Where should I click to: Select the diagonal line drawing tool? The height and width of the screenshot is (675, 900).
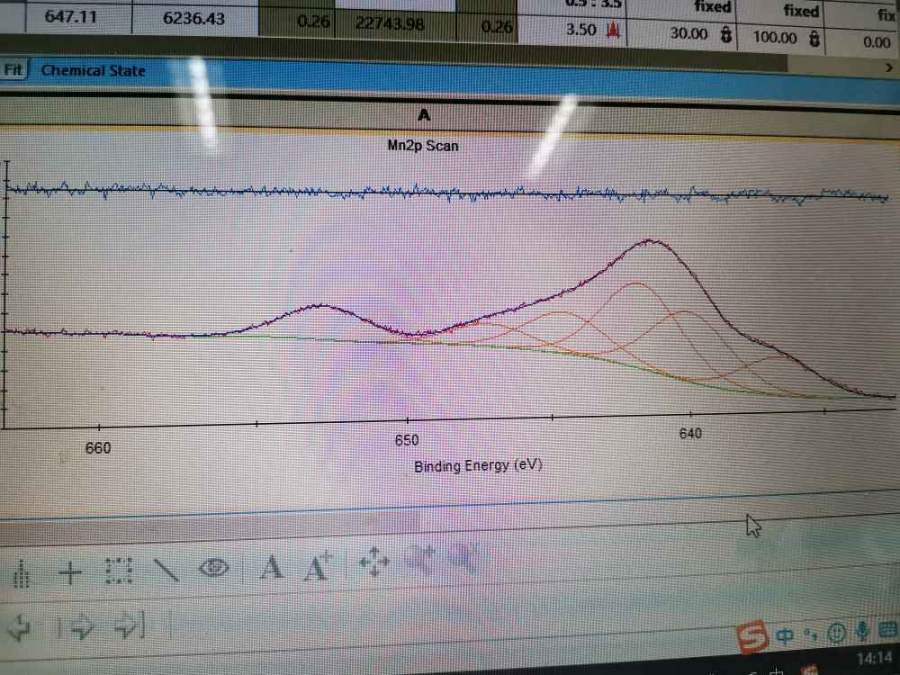pyautogui.click(x=166, y=570)
